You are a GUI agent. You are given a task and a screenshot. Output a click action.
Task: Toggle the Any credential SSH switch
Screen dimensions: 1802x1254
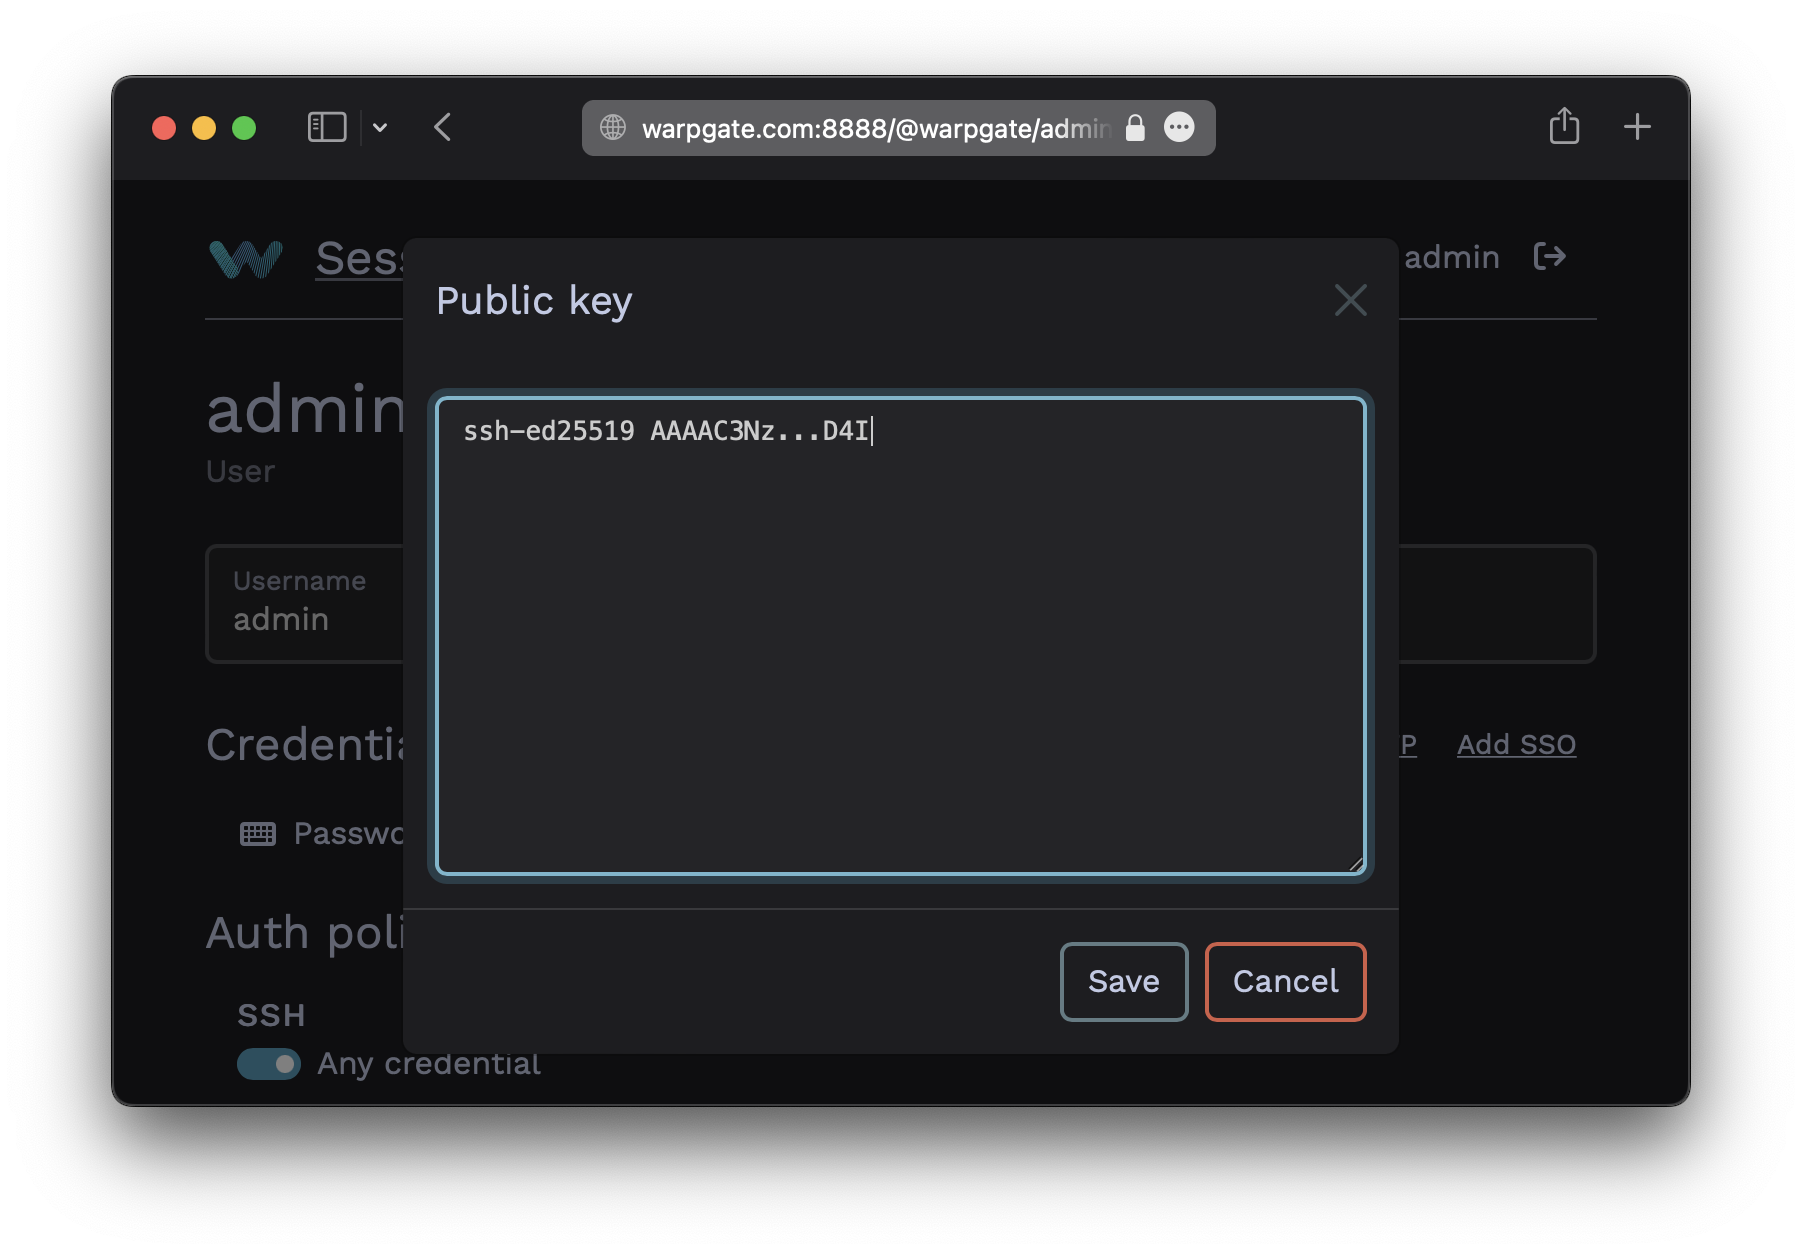click(x=269, y=1064)
